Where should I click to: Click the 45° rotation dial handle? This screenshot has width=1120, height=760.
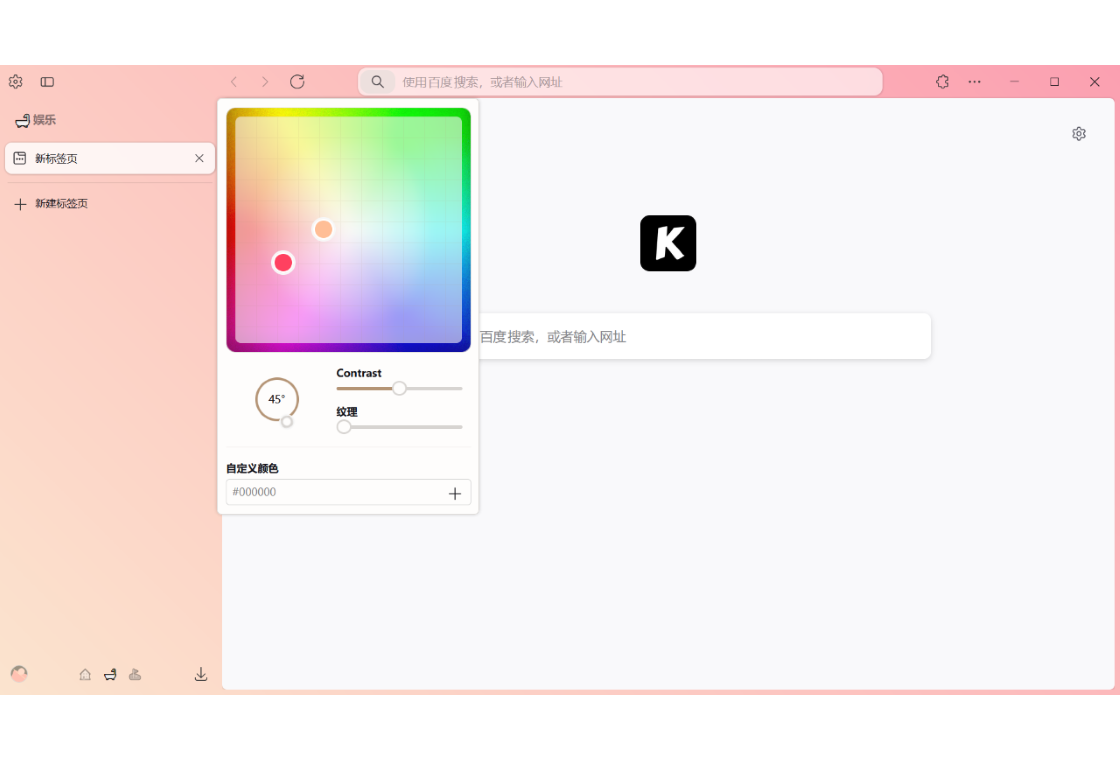[286, 421]
